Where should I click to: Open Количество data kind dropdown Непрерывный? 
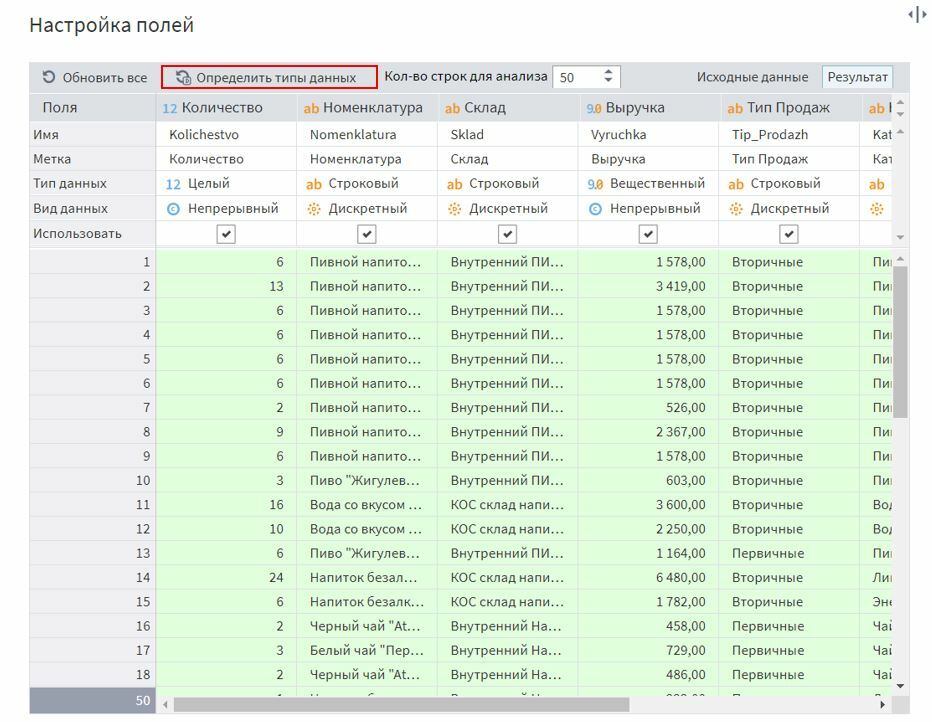(x=226, y=209)
